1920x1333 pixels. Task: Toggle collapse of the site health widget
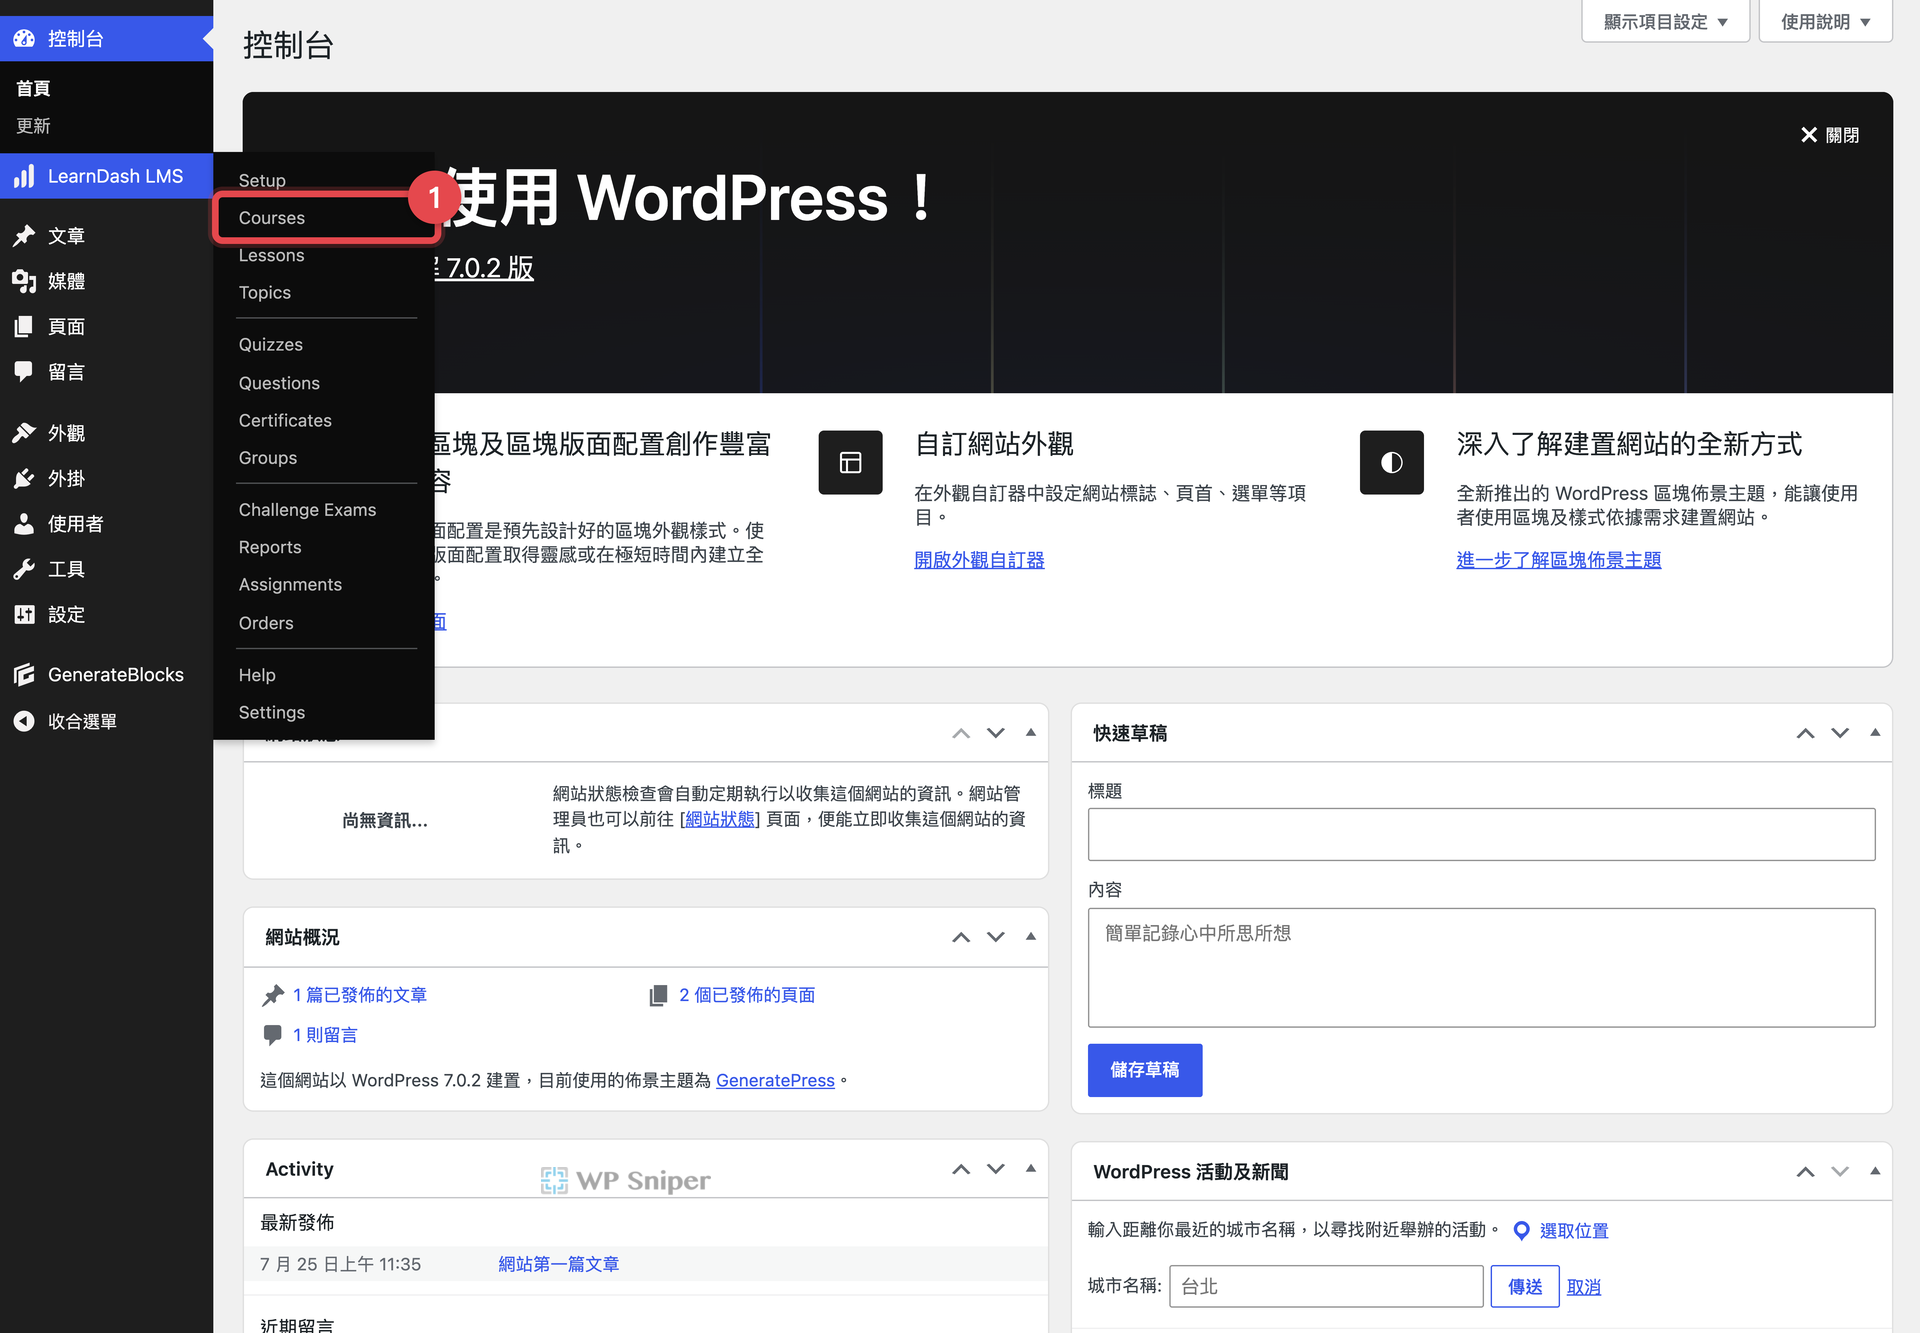[1031, 733]
